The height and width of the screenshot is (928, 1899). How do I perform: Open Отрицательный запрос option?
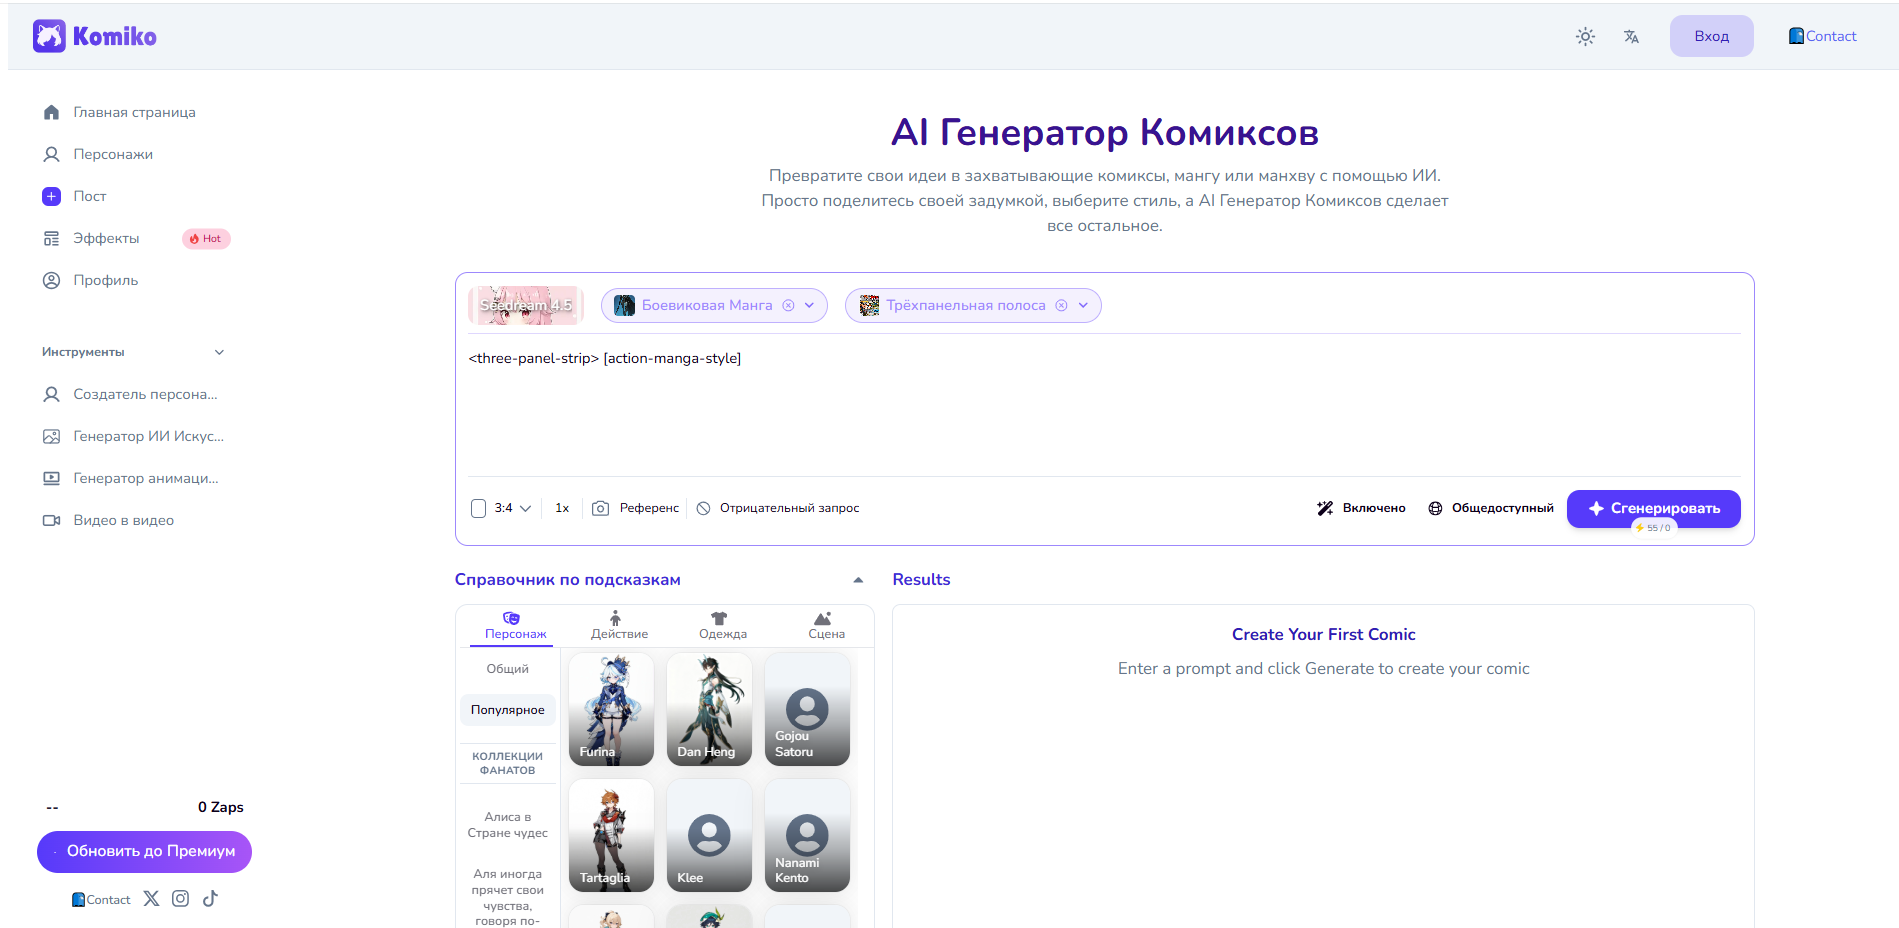pyautogui.click(x=778, y=508)
